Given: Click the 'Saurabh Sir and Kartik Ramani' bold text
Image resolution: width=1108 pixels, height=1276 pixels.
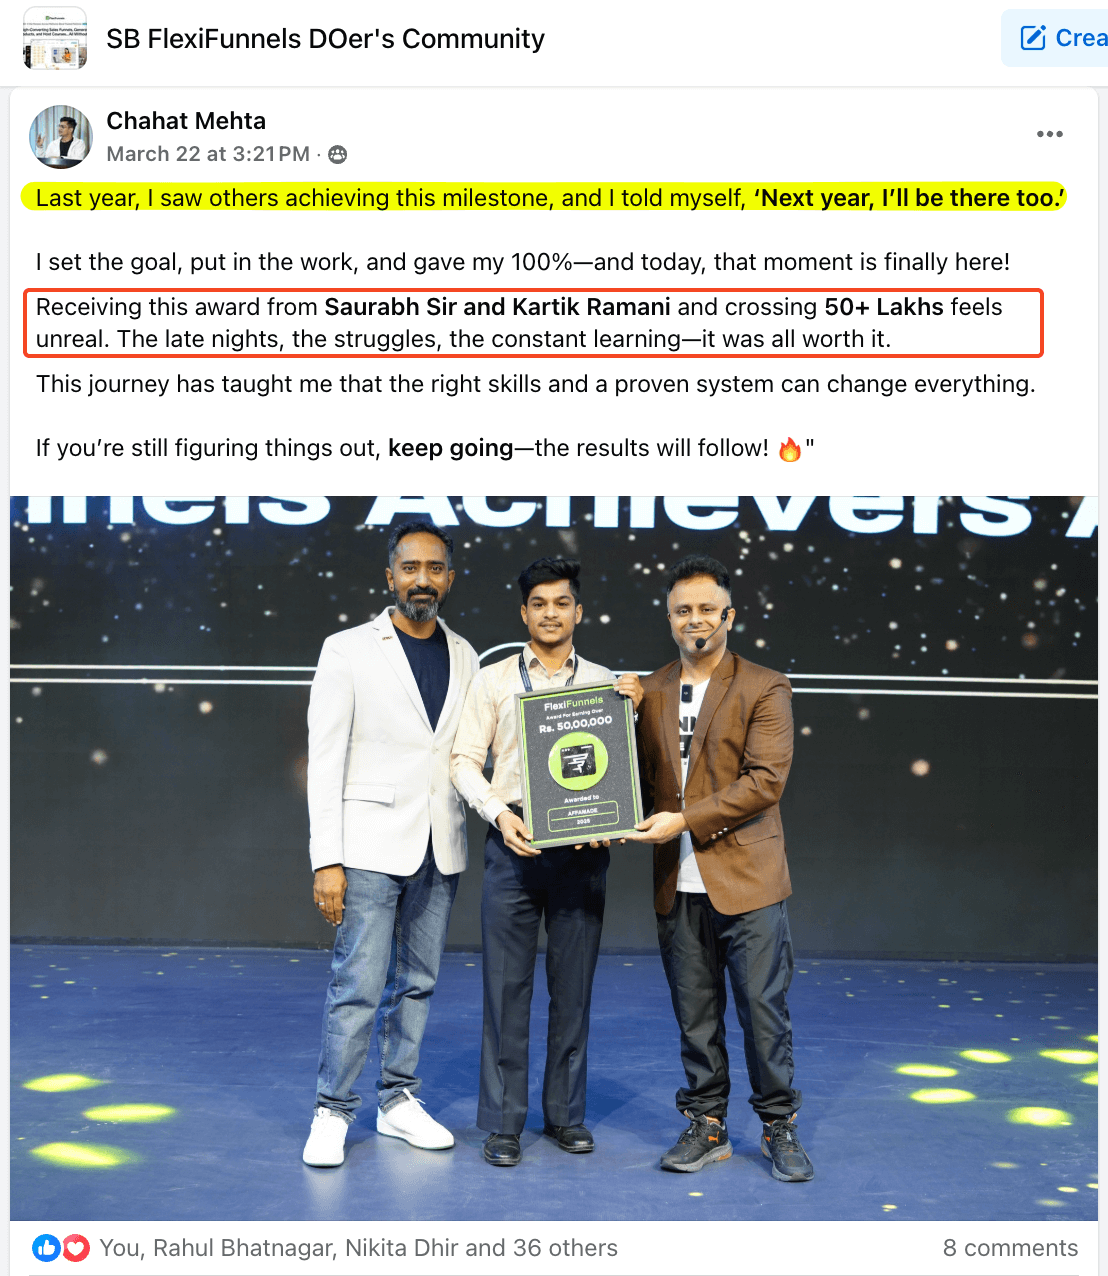Looking at the screenshot, I should [497, 307].
